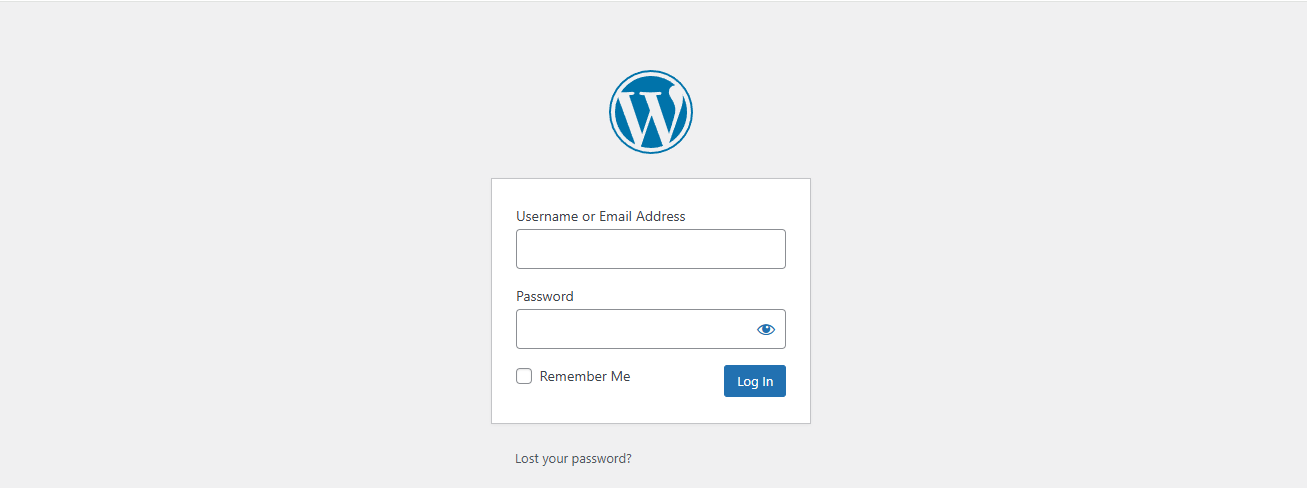Focus the Username or Email Address field

click(x=650, y=249)
